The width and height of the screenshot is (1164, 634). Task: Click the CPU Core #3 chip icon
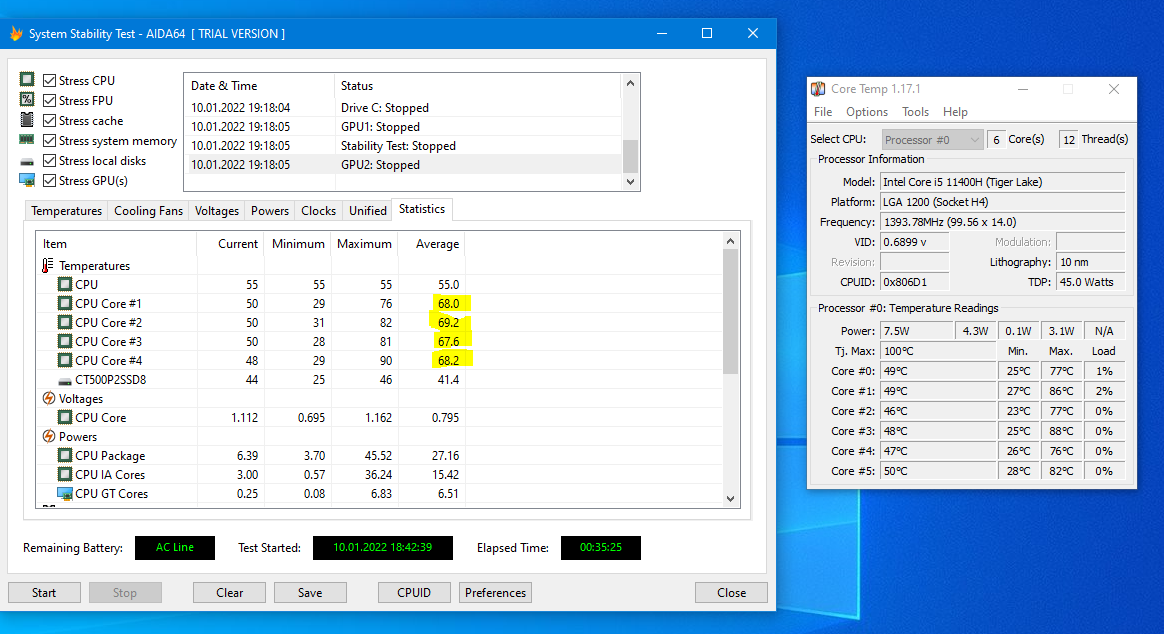click(x=65, y=341)
